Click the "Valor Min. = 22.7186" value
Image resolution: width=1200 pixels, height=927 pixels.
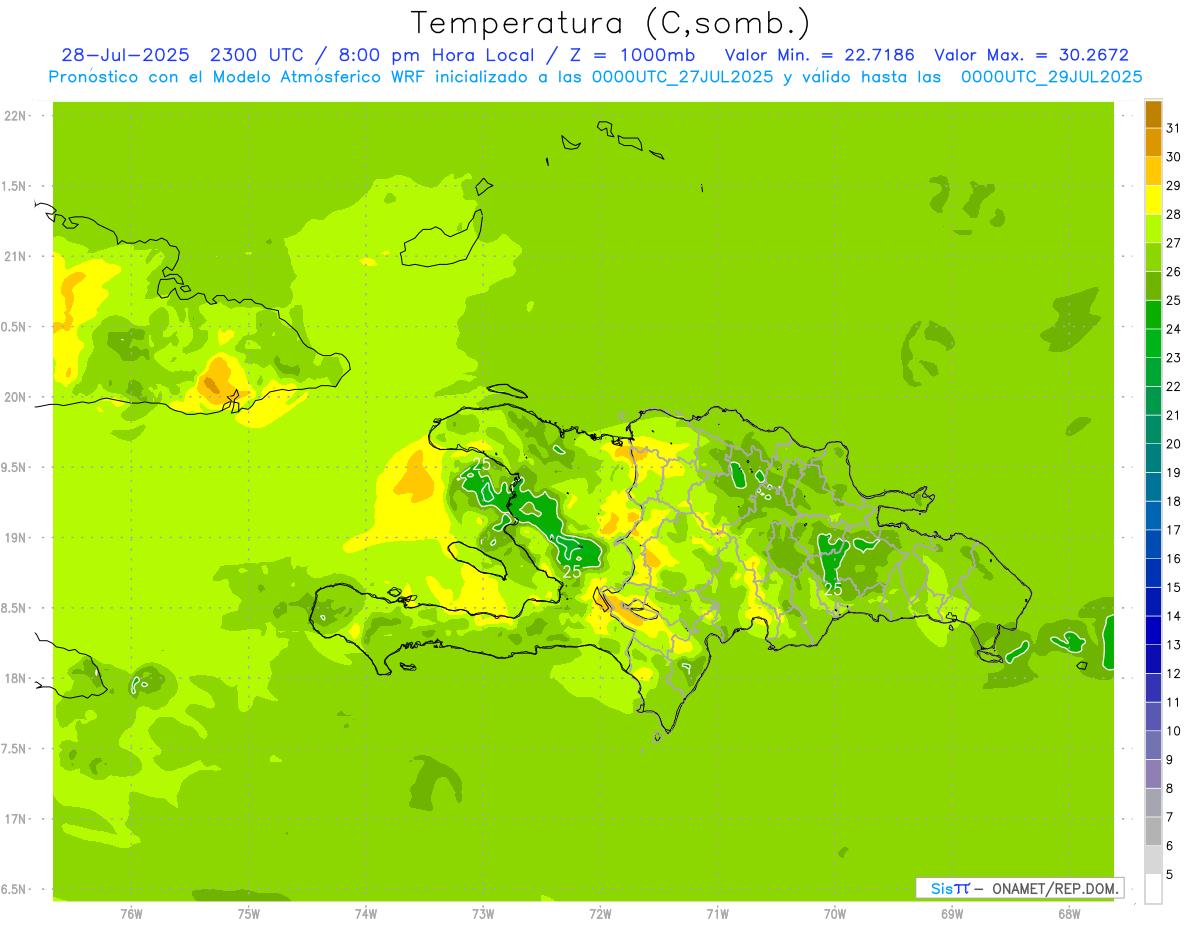coord(819,55)
